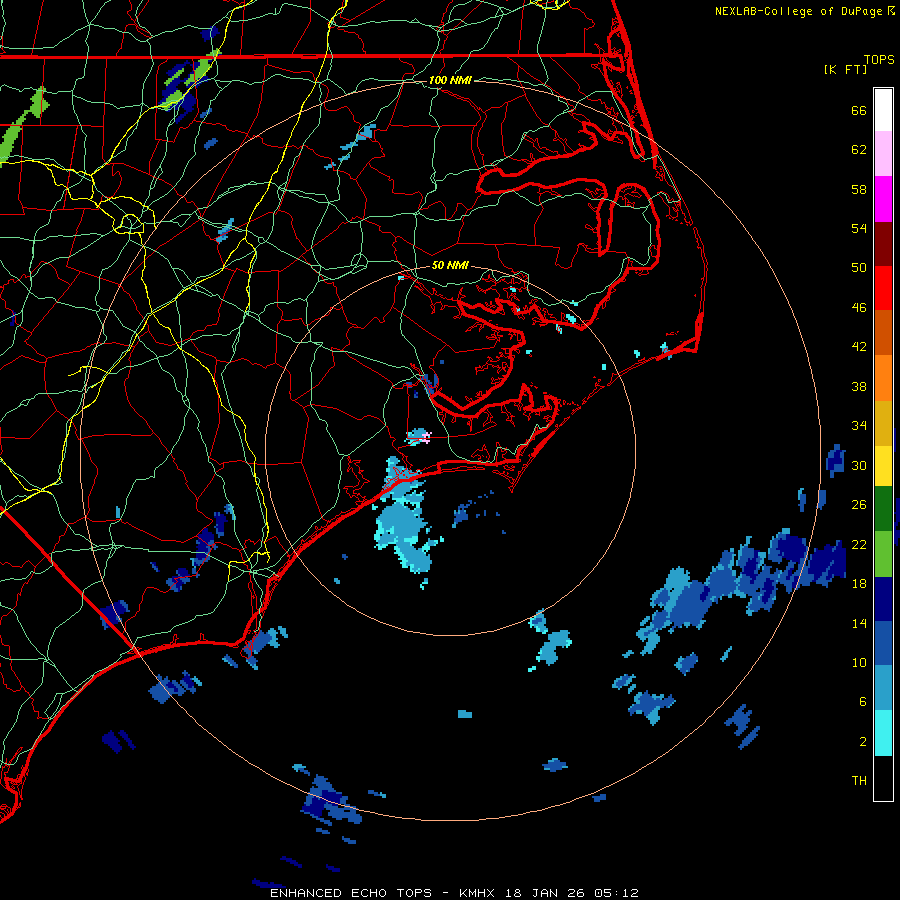Click the yellow 30 kft legend swatch
This screenshot has height=900, width=900.
coord(883,466)
